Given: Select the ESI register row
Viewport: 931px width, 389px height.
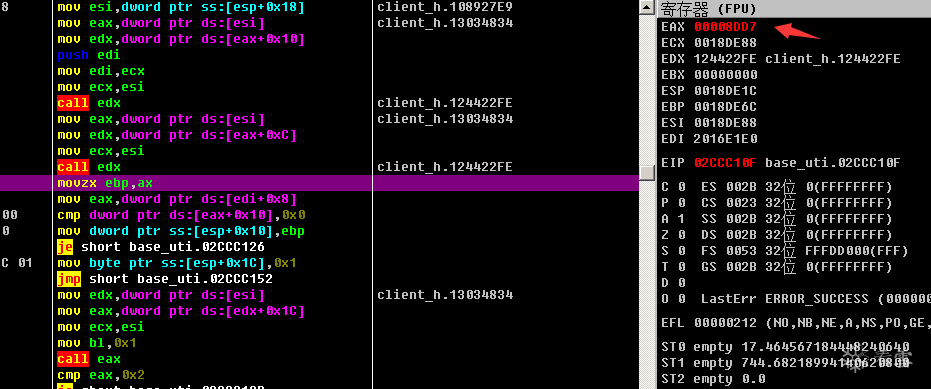Looking at the screenshot, I should click(710, 123).
